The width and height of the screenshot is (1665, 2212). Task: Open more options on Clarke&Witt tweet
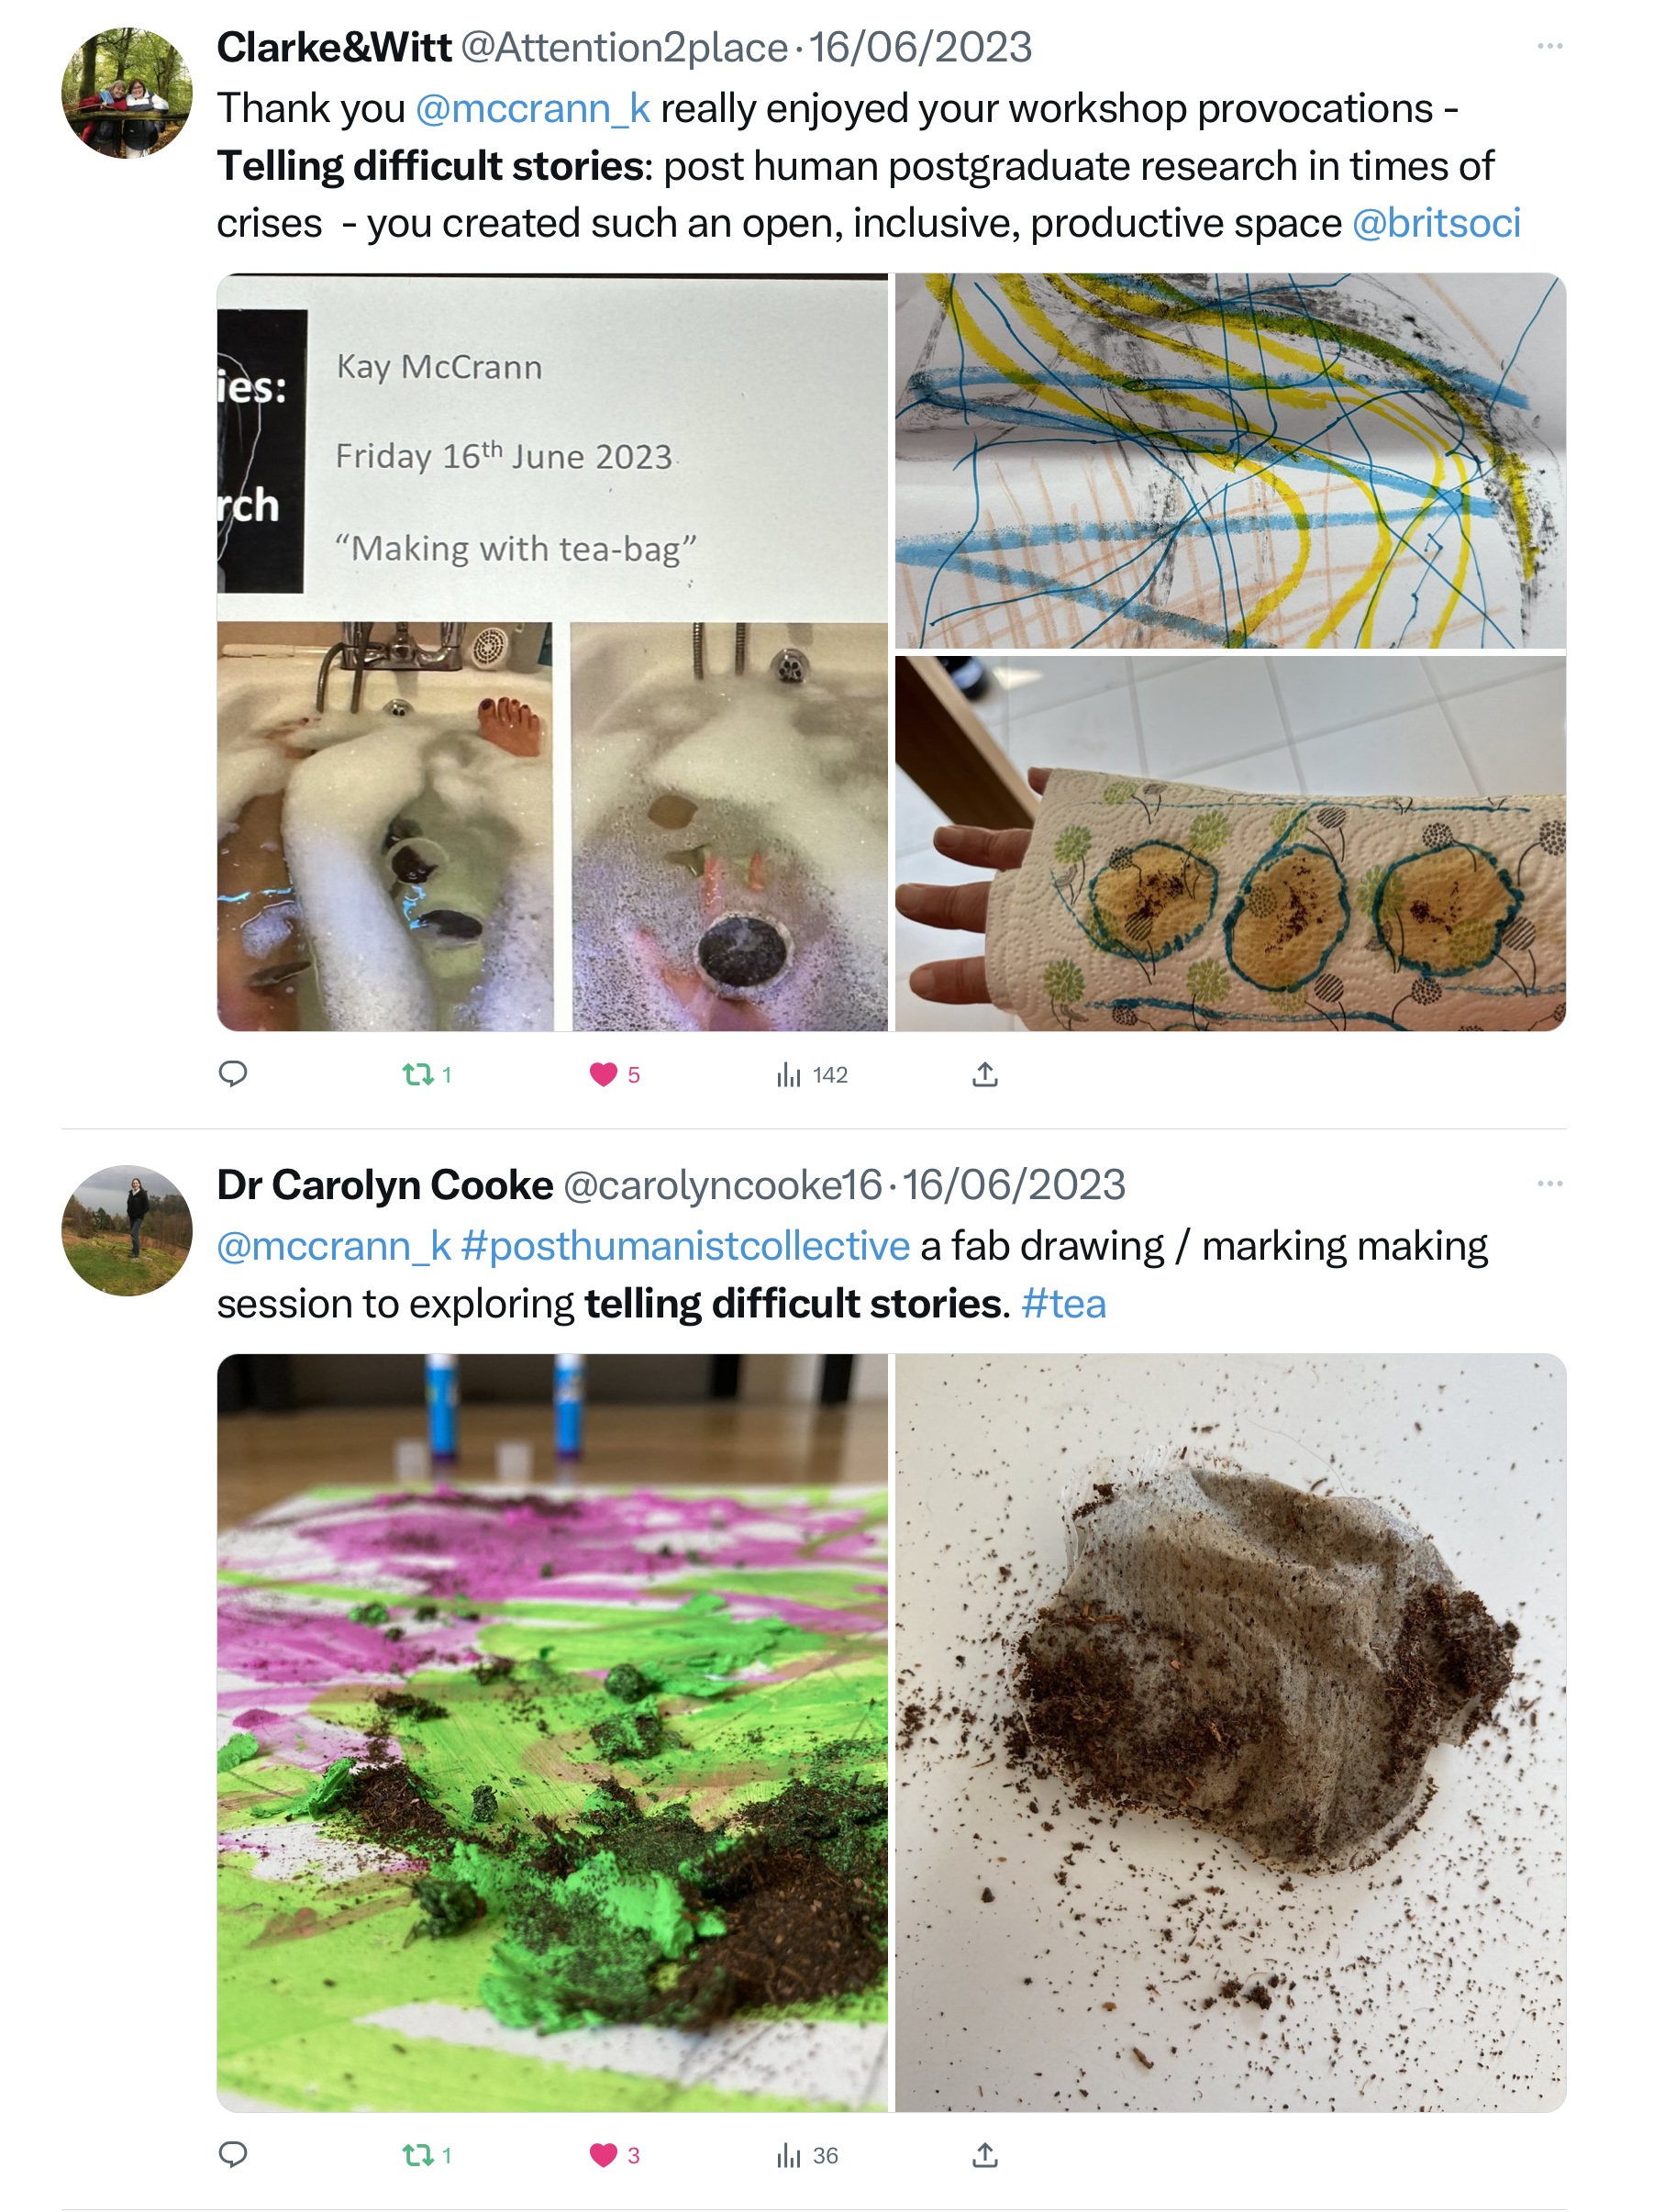[x=1549, y=46]
